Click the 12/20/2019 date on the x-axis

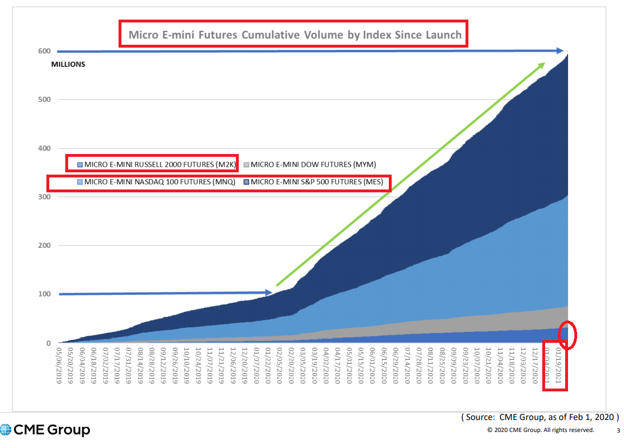click(x=244, y=366)
